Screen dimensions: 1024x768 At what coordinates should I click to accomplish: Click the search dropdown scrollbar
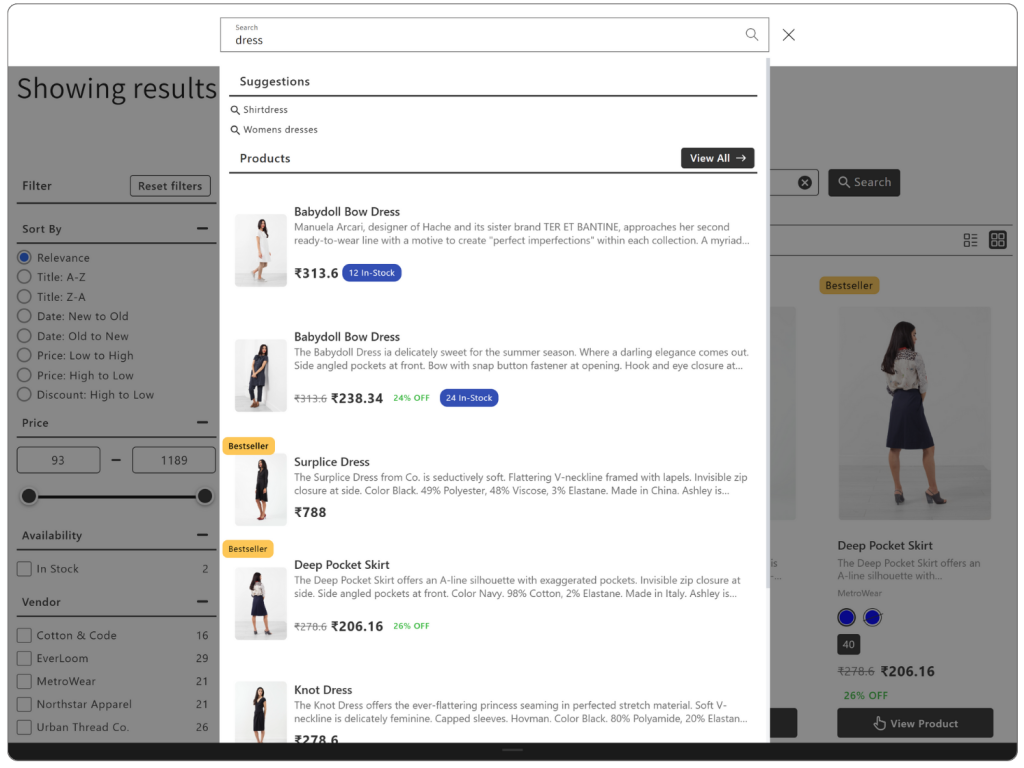point(767,323)
